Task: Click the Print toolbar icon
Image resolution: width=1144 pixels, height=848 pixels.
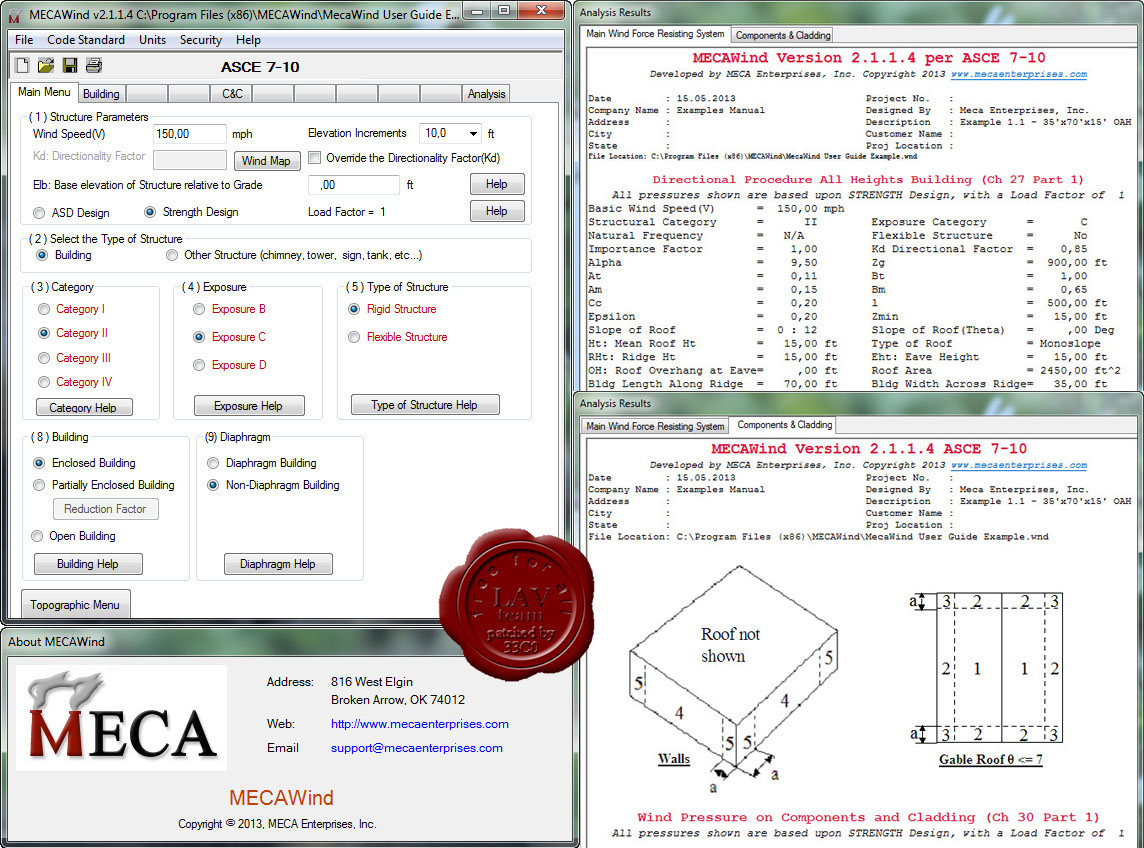Action: click(x=94, y=66)
